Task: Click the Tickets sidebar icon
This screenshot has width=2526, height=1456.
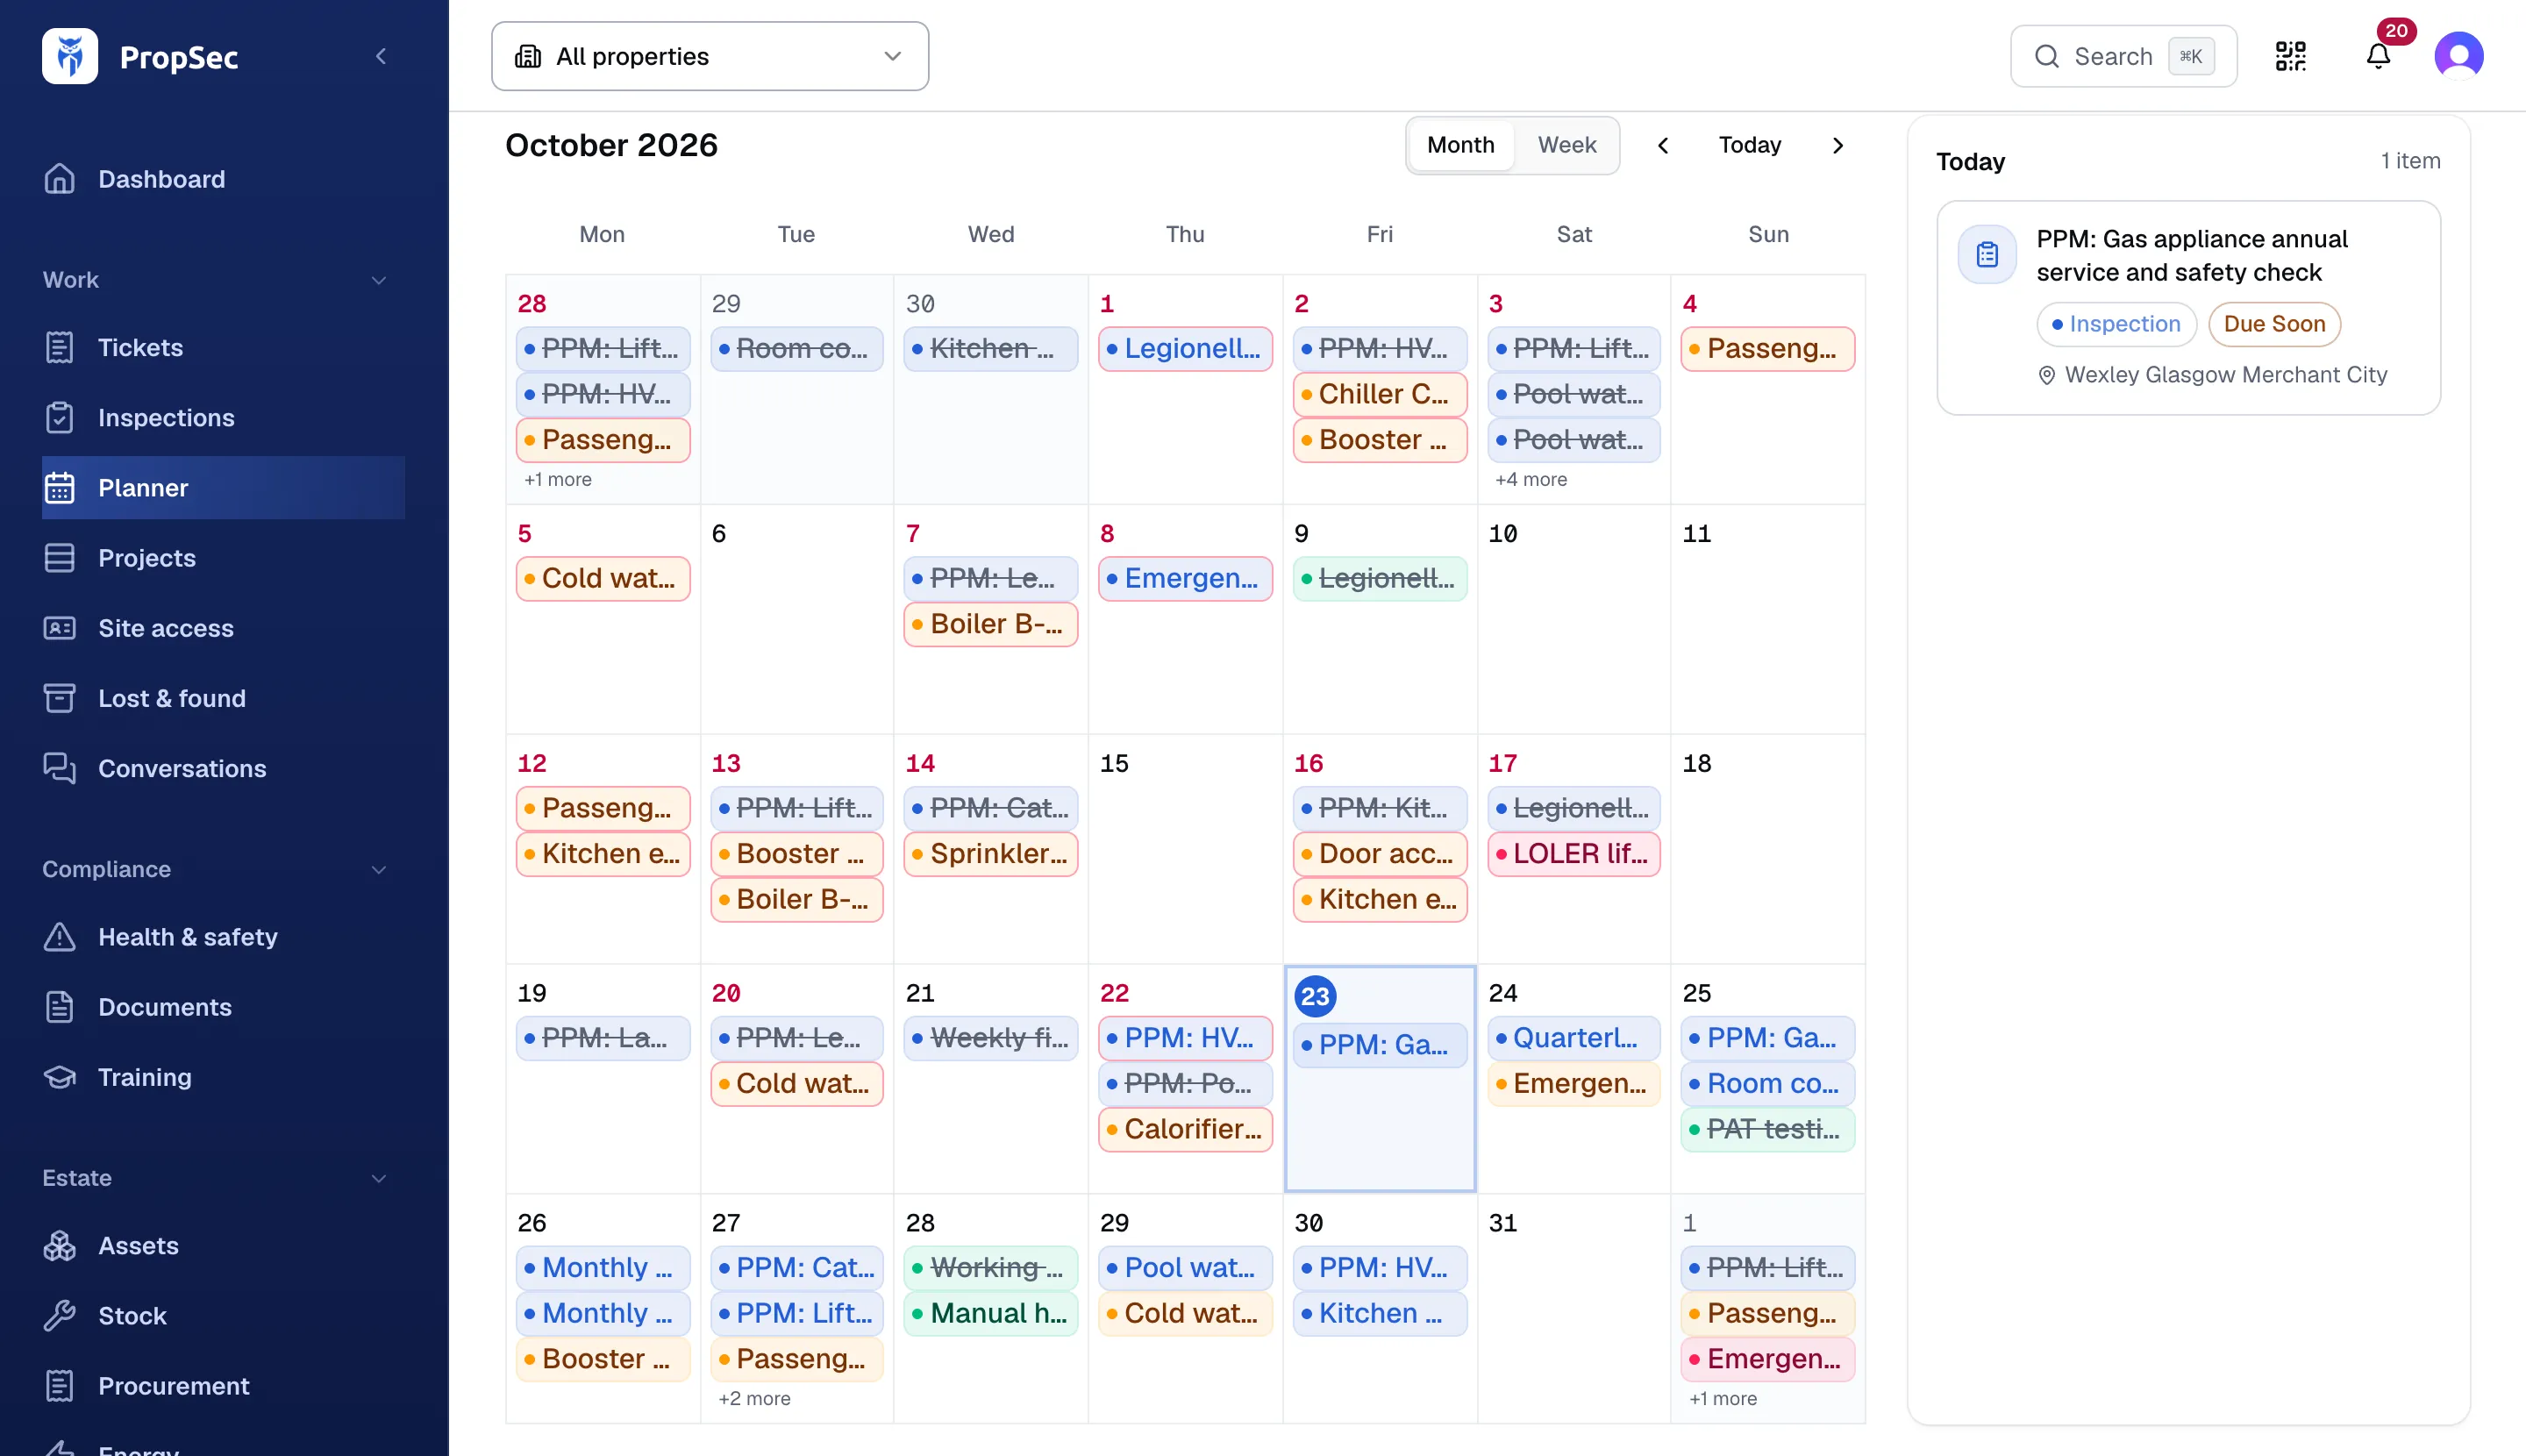Action: click(x=60, y=347)
